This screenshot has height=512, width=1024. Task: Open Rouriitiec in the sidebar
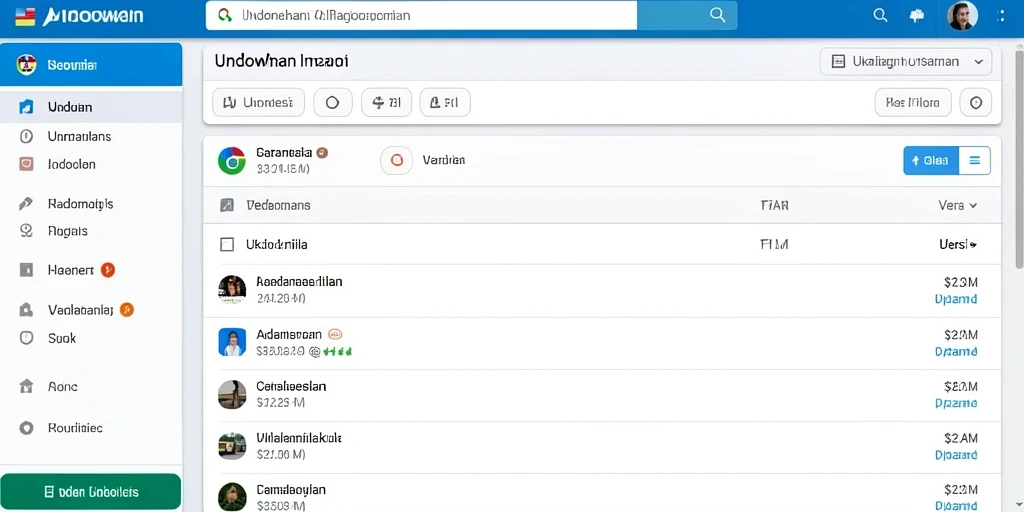pos(75,428)
